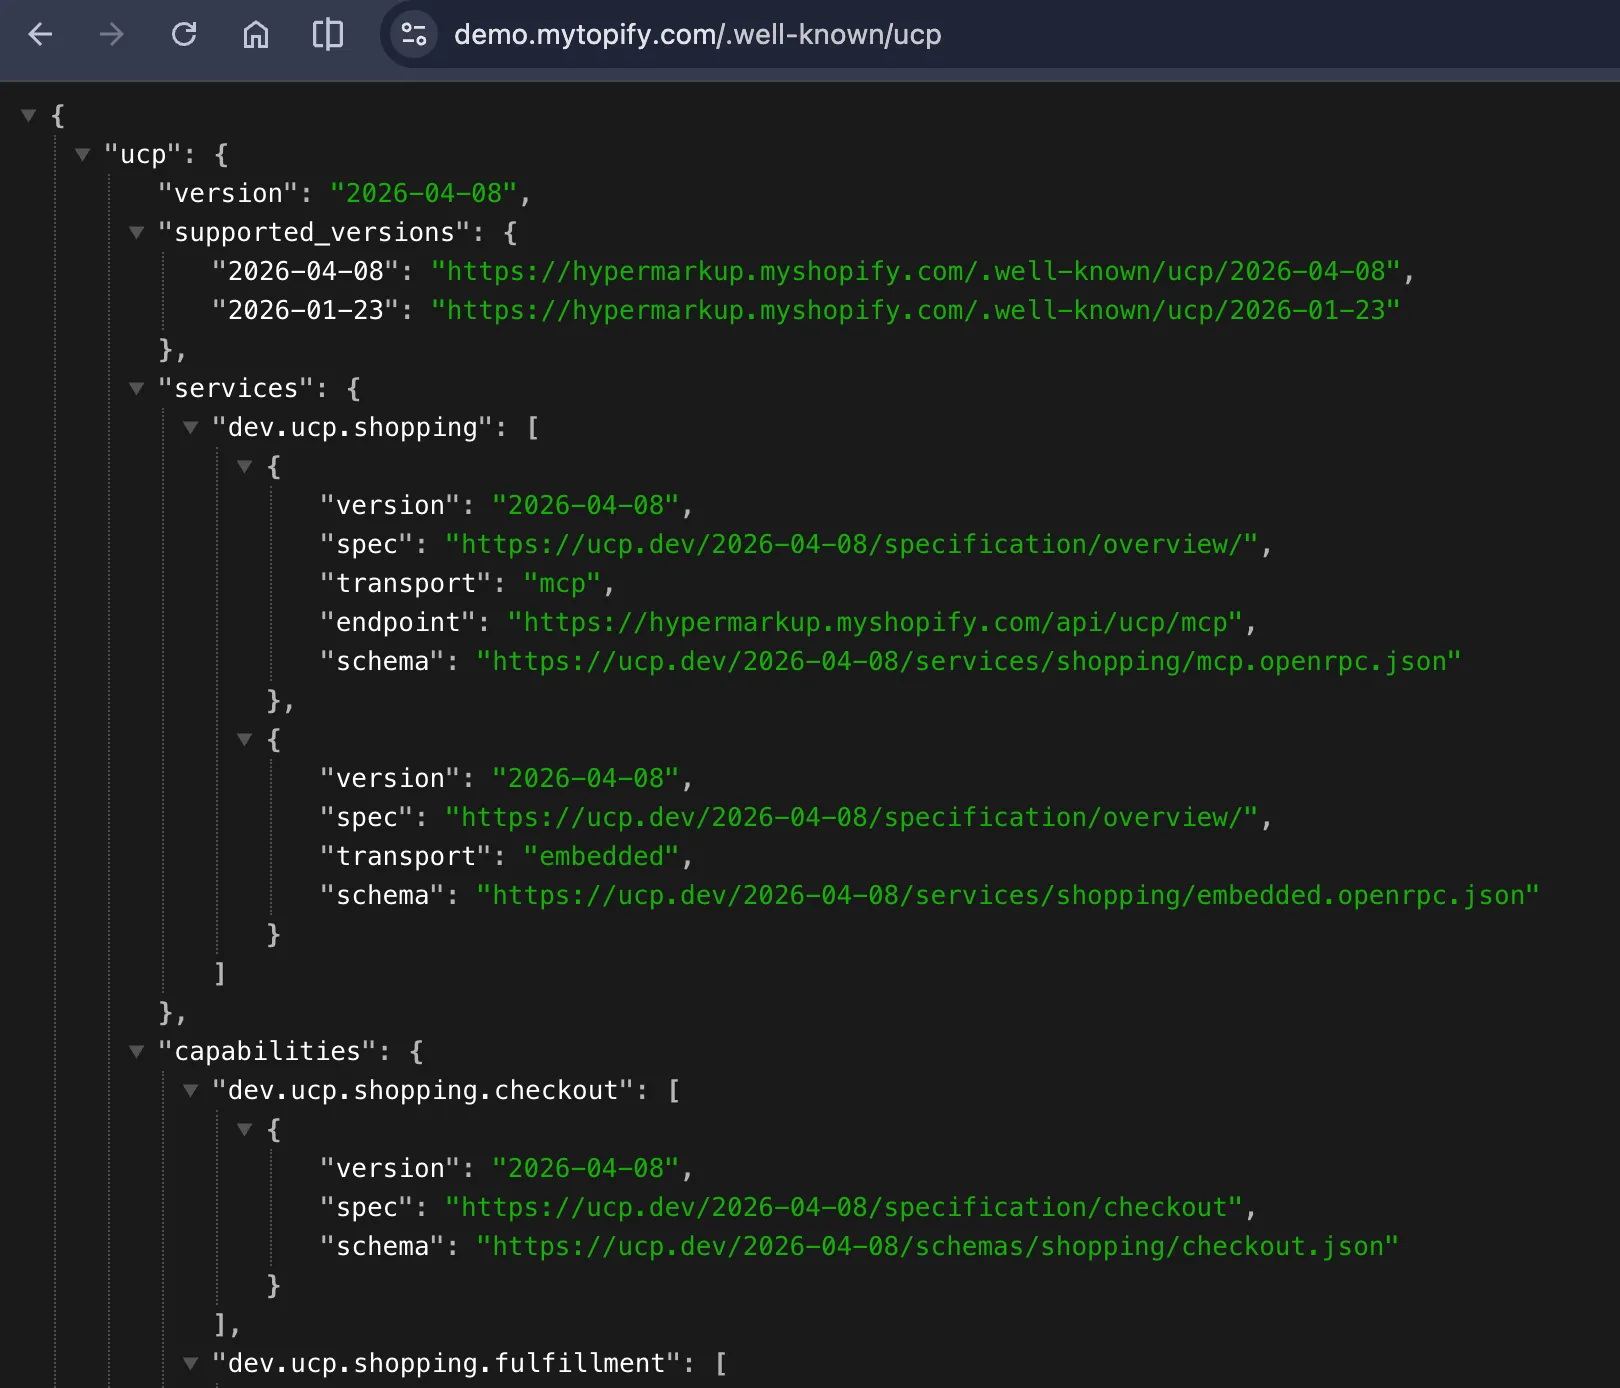Click the embedded object's "version" value
Image resolution: width=1620 pixels, height=1388 pixels.
click(586, 778)
